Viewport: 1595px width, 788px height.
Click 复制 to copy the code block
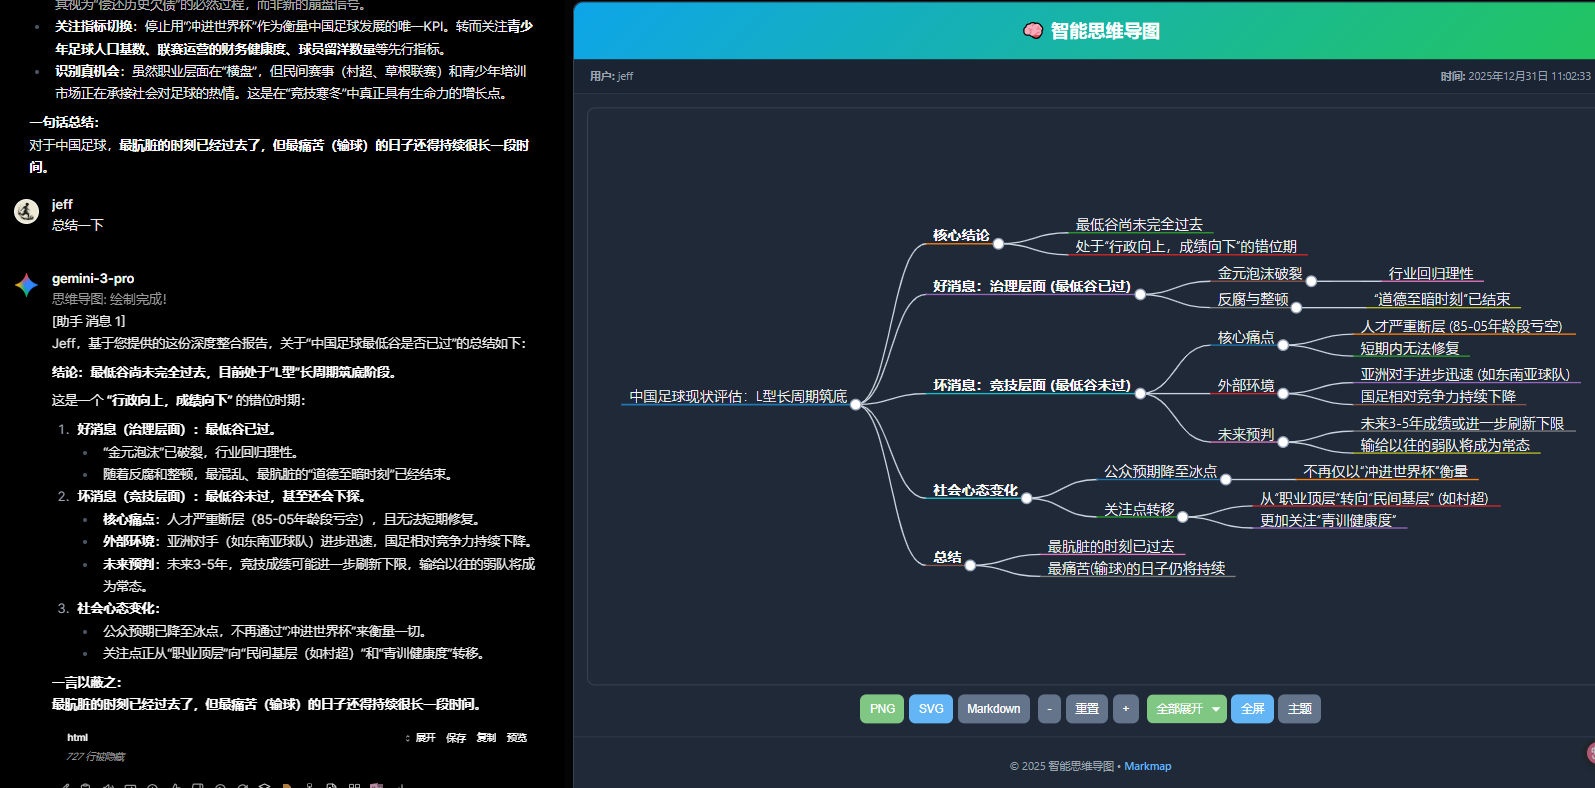486,738
